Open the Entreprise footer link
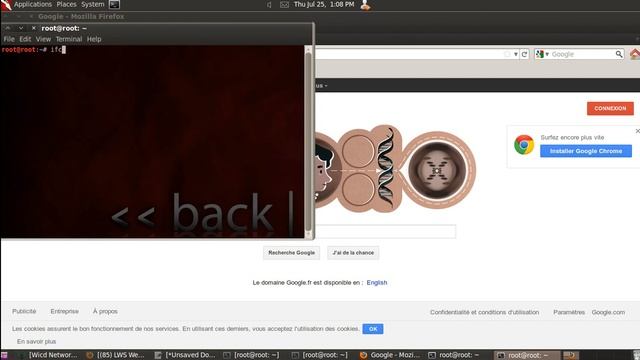 64,311
